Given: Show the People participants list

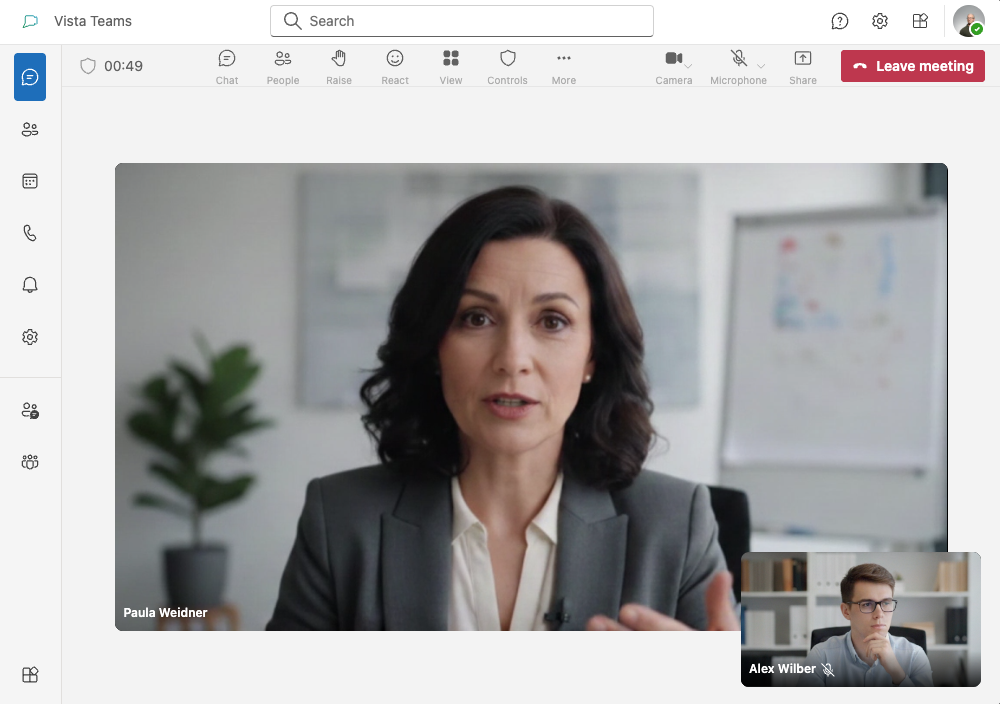Looking at the screenshot, I should [x=283, y=65].
